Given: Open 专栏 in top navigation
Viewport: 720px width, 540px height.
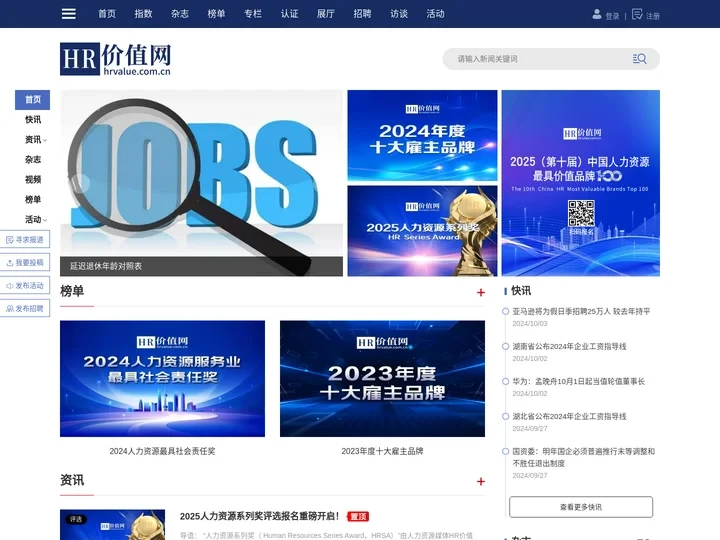Looking at the screenshot, I should pos(253,14).
